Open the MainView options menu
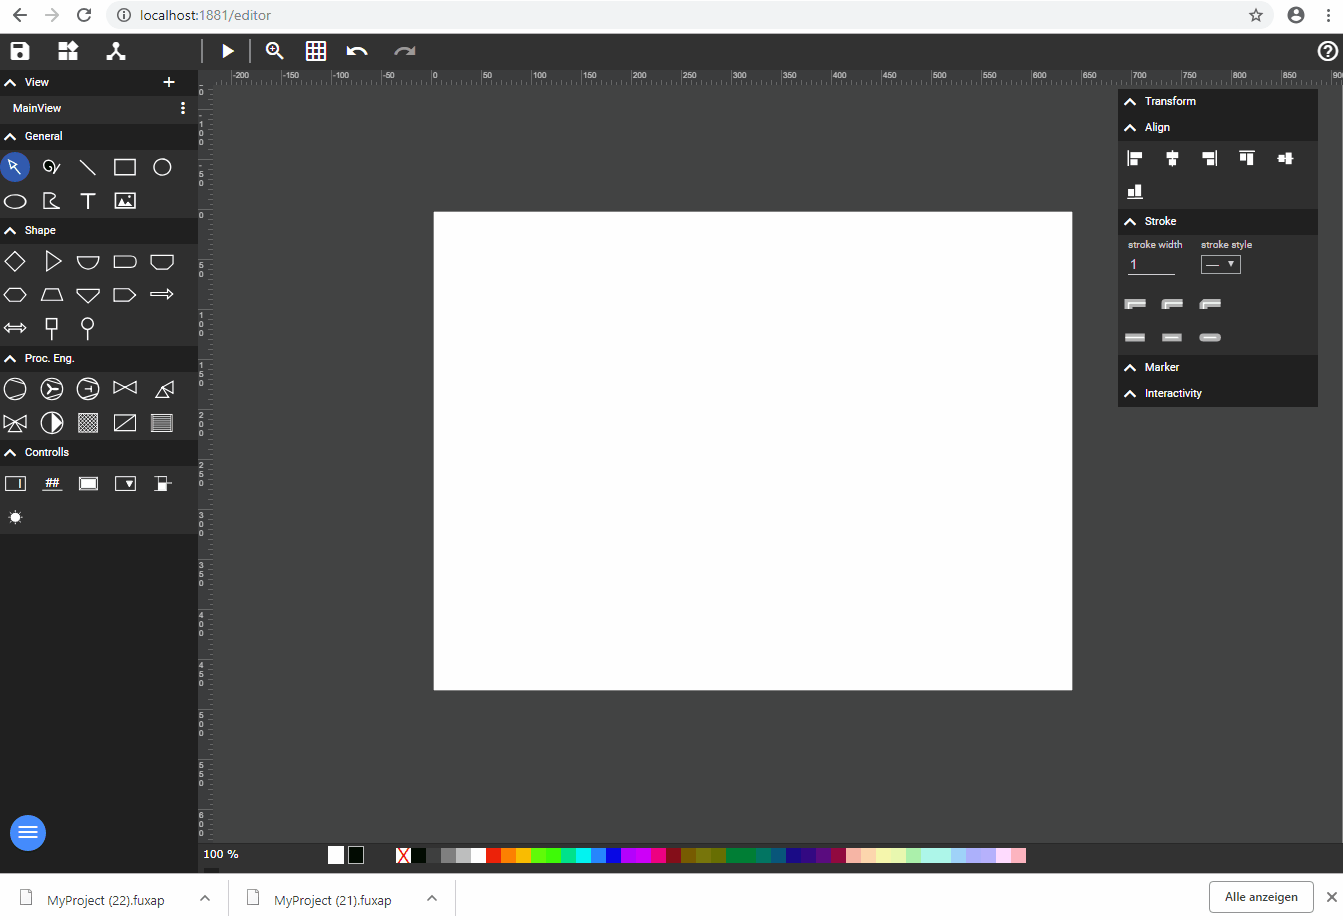The width and height of the screenshot is (1343, 920). pyautogui.click(x=182, y=108)
